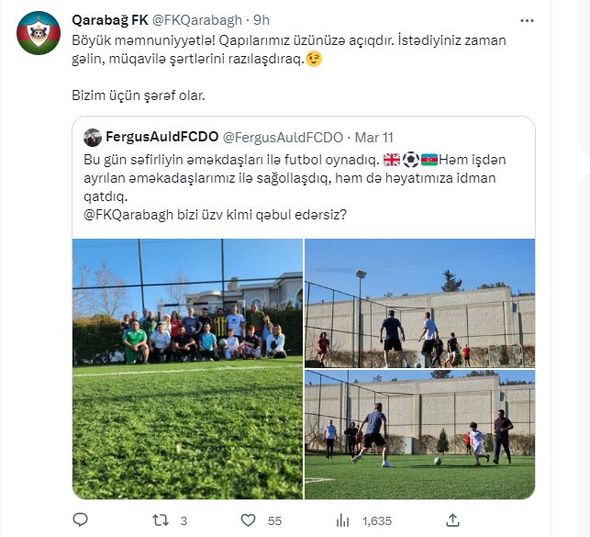Like the tweet with heart icon
The width and height of the screenshot is (590, 537).
pos(248,520)
